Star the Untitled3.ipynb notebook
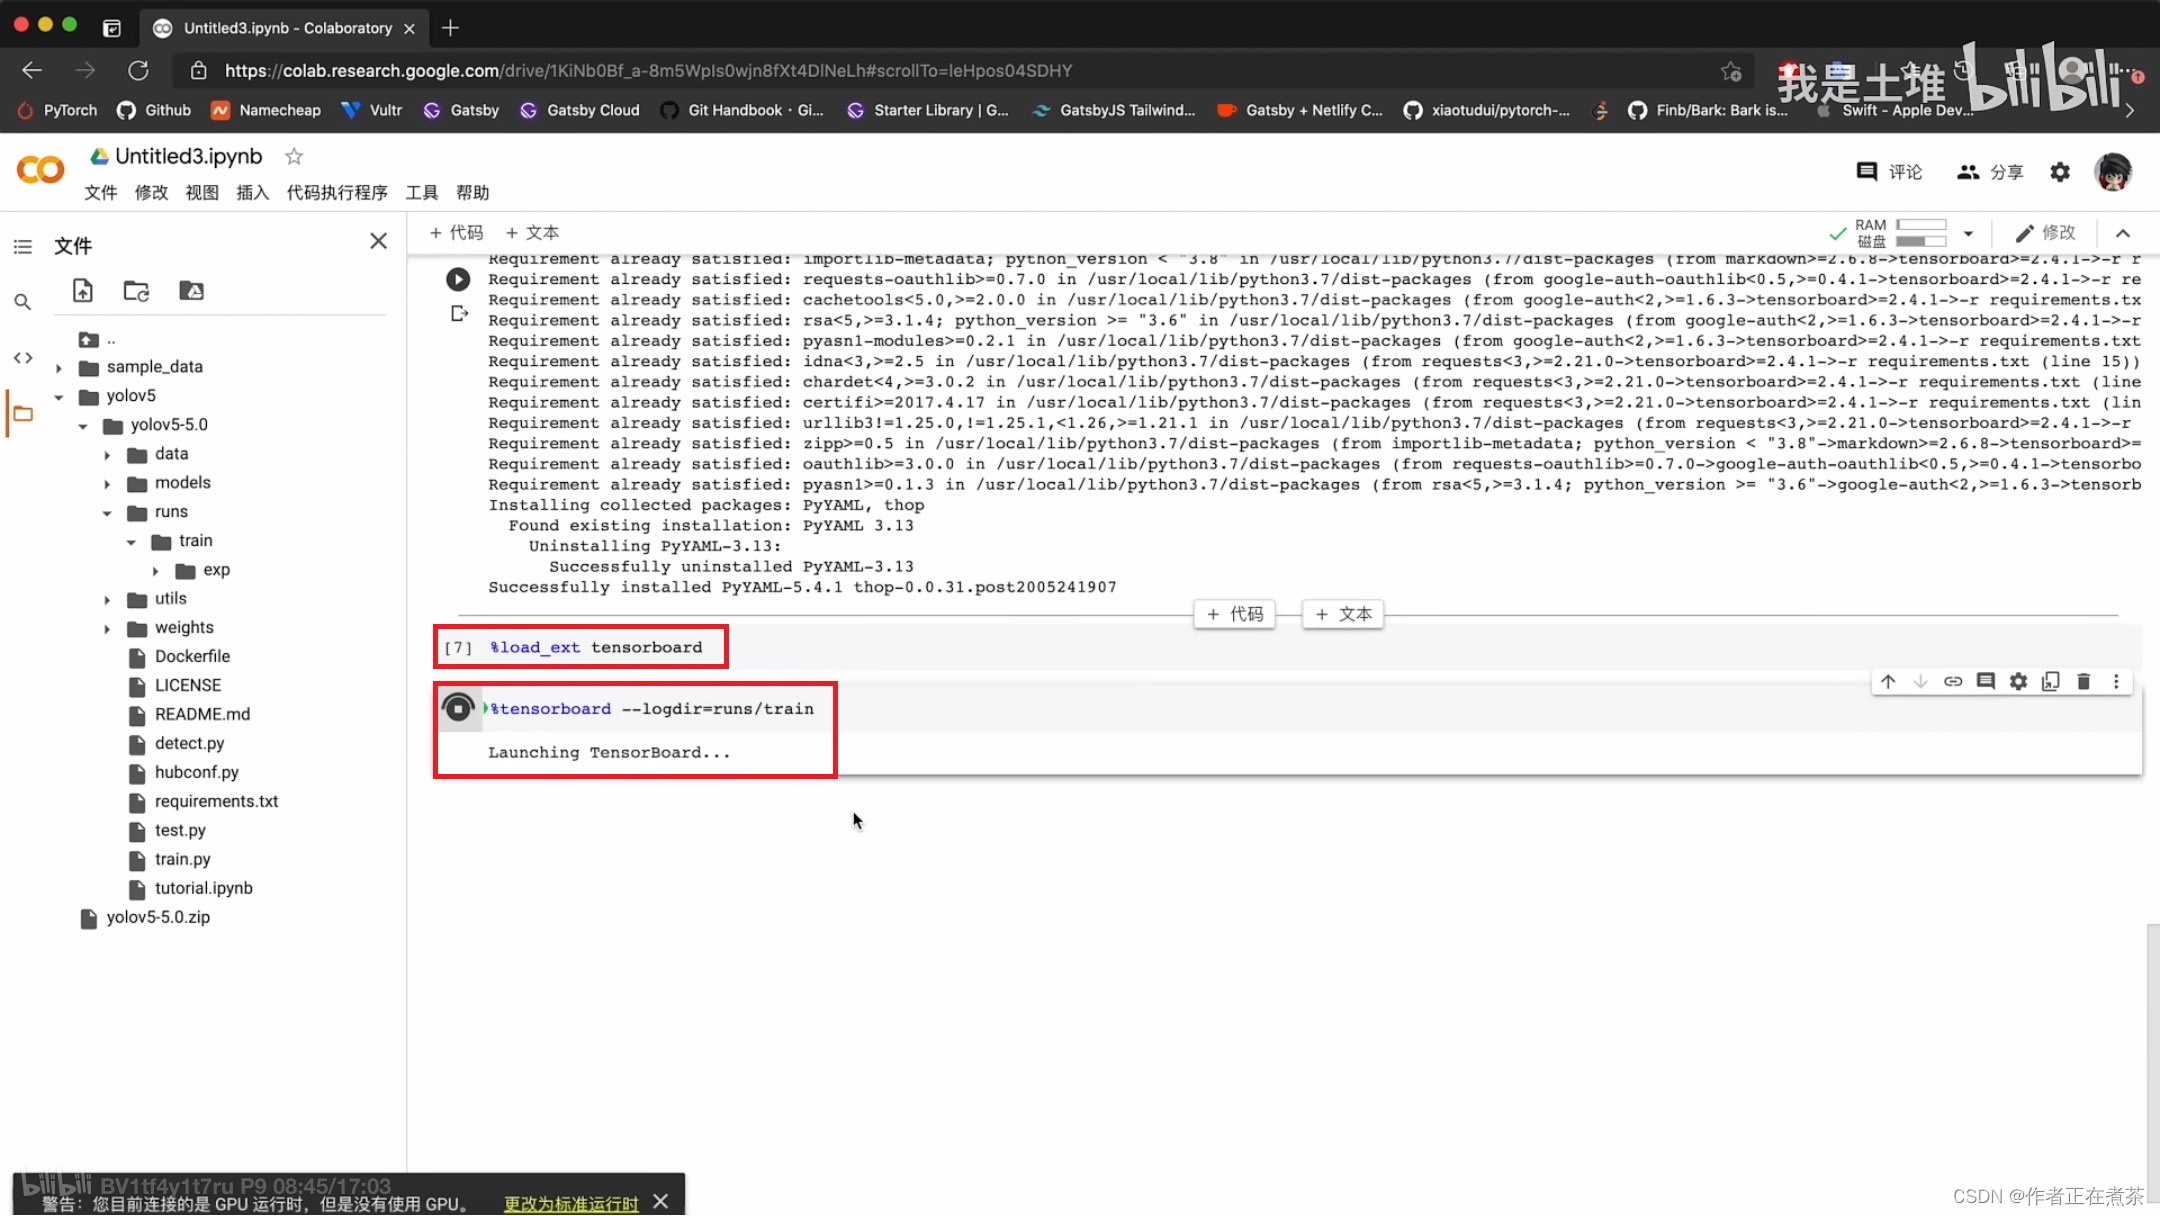 point(294,157)
